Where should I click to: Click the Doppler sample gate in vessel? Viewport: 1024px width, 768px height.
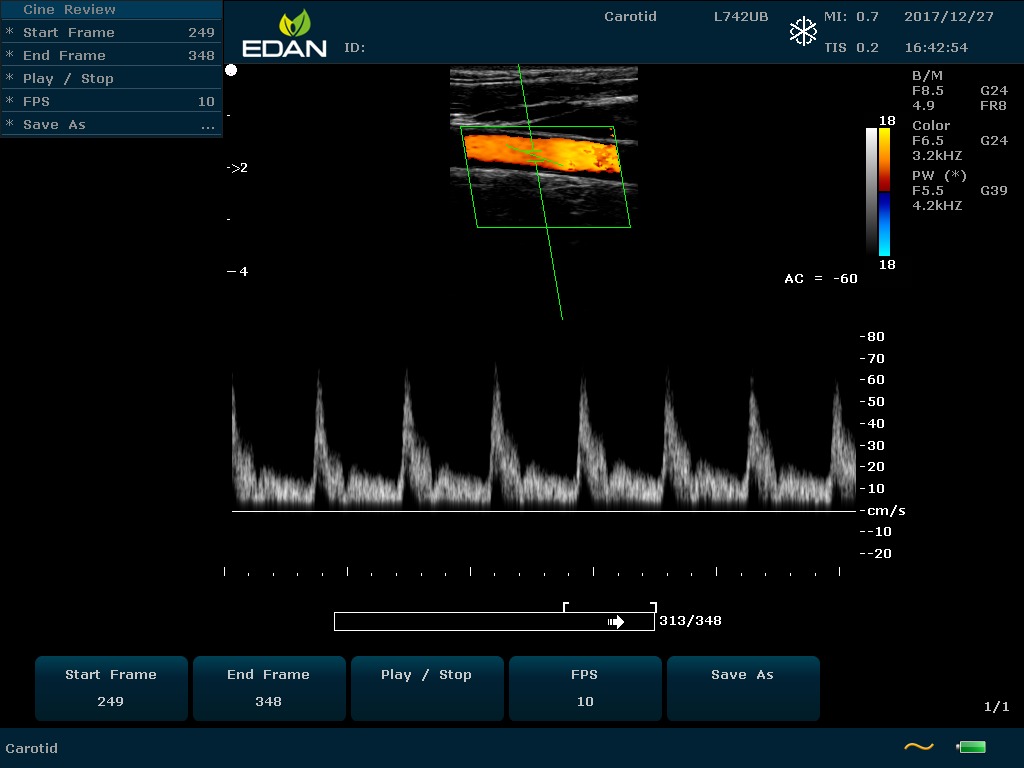pos(535,155)
